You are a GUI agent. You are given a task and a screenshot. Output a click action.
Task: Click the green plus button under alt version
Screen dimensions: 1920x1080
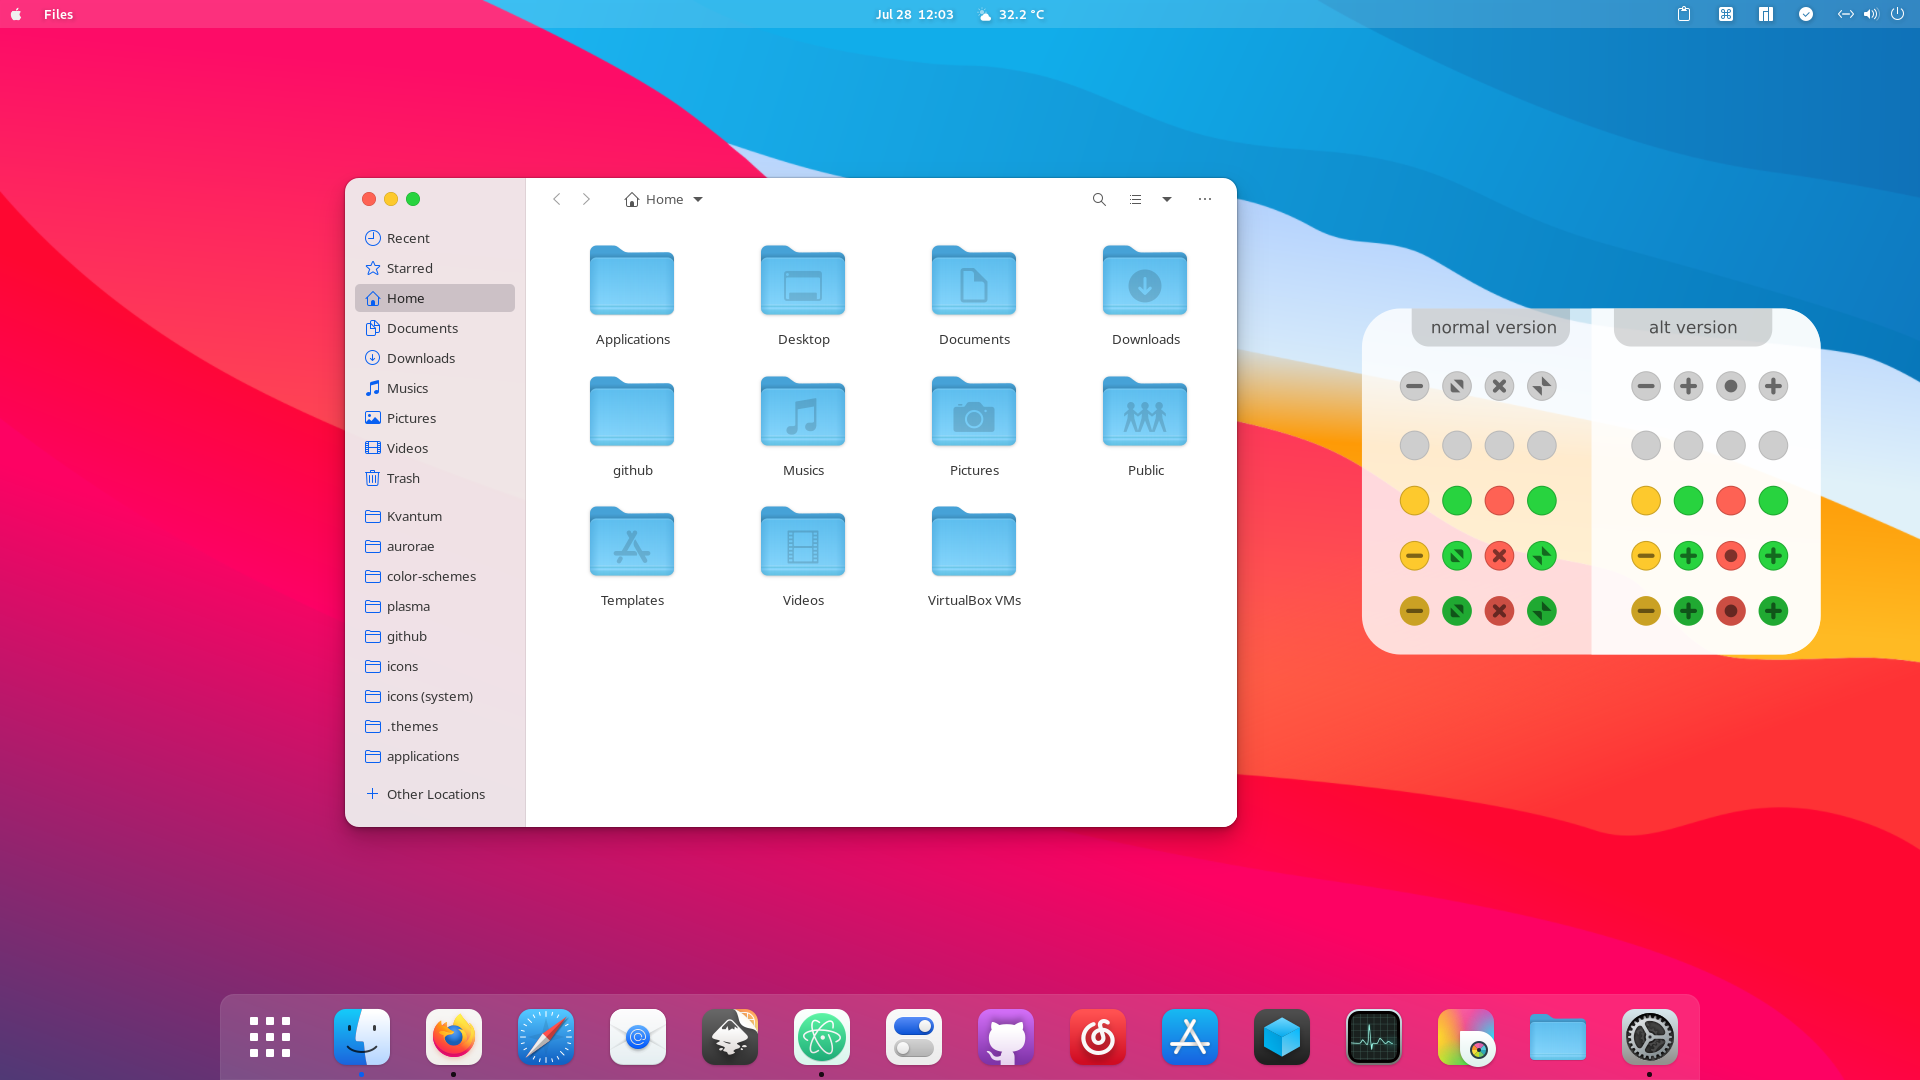(1689, 555)
